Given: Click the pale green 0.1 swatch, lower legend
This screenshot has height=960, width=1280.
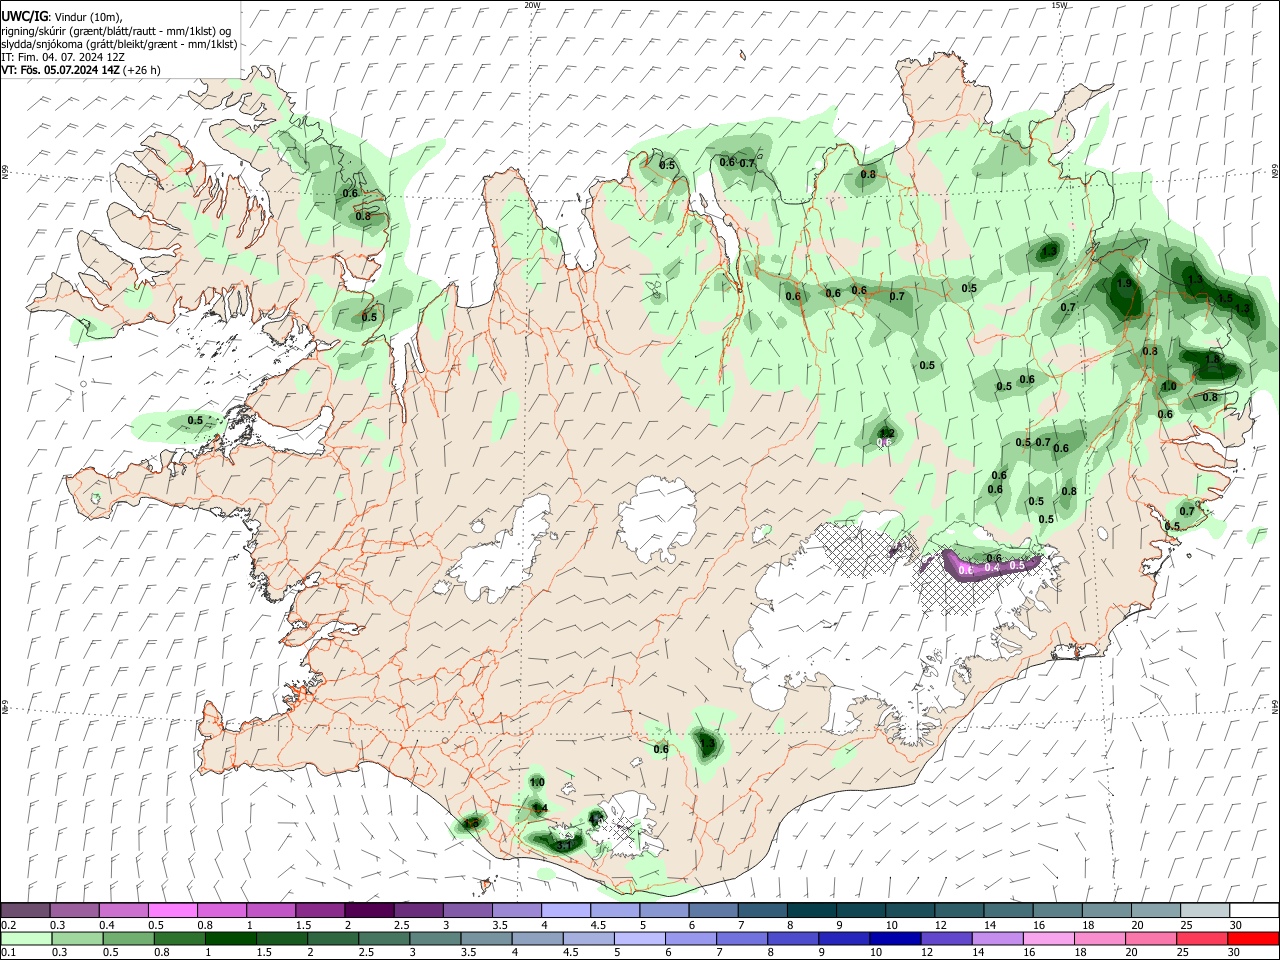Looking at the screenshot, I should (x=26, y=939).
